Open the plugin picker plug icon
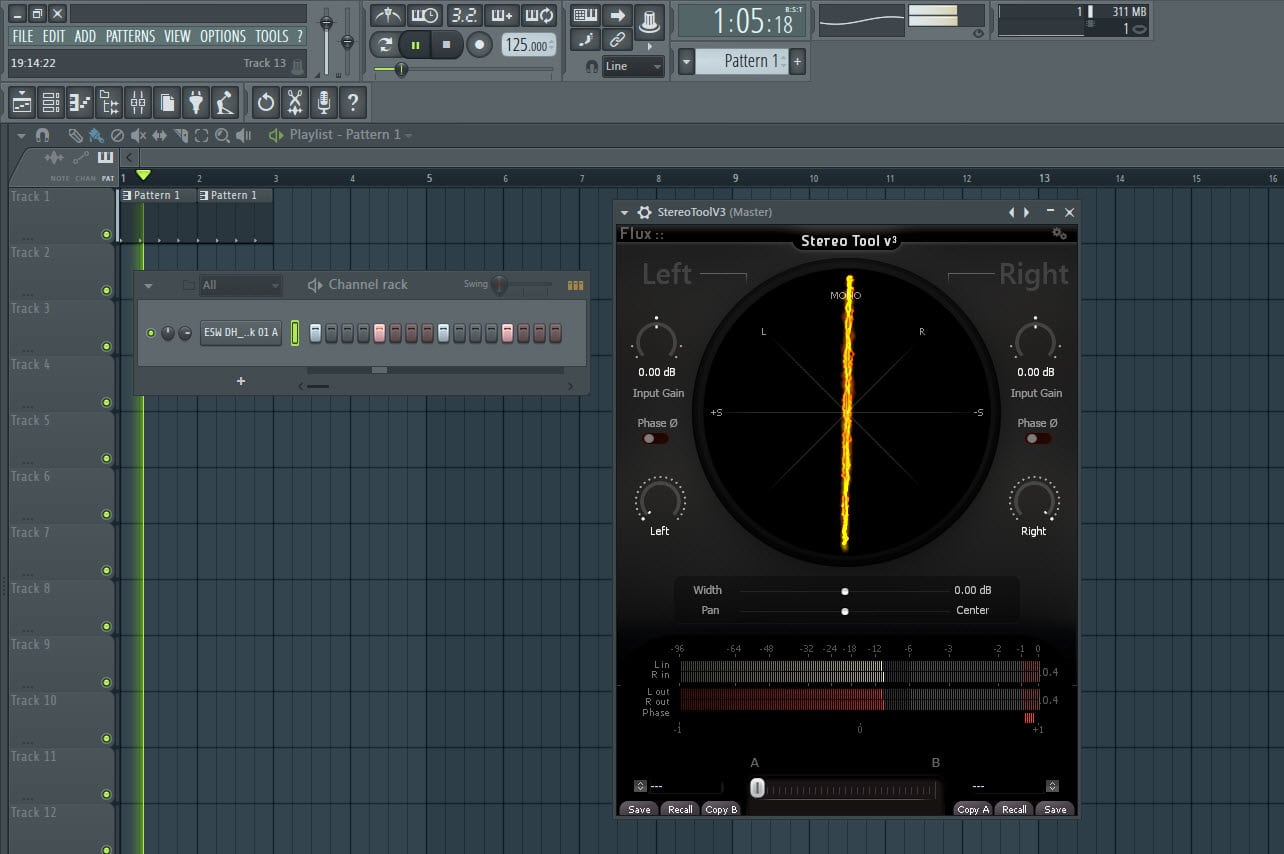Image resolution: width=1284 pixels, height=854 pixels. pos(197,102)
